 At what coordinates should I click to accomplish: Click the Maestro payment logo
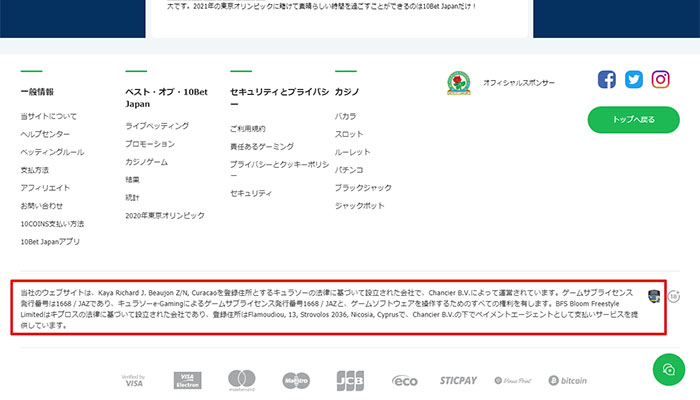pyautogui.click(x=296, y=381)
